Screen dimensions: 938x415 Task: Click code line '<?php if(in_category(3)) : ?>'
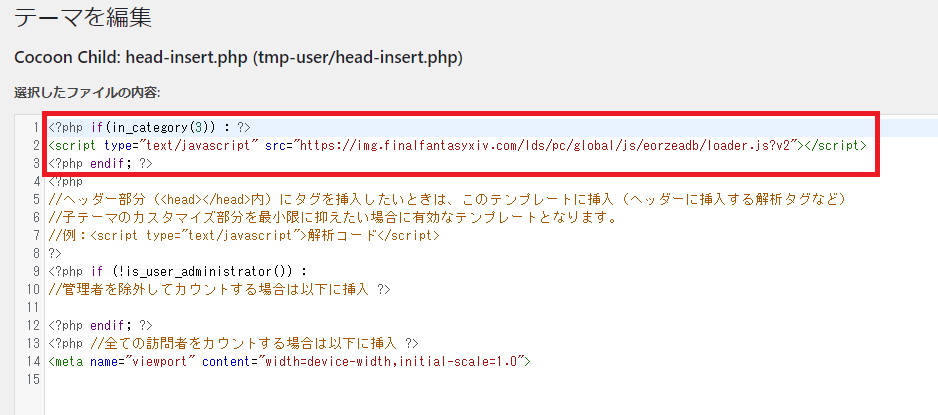tap(150, 127)
